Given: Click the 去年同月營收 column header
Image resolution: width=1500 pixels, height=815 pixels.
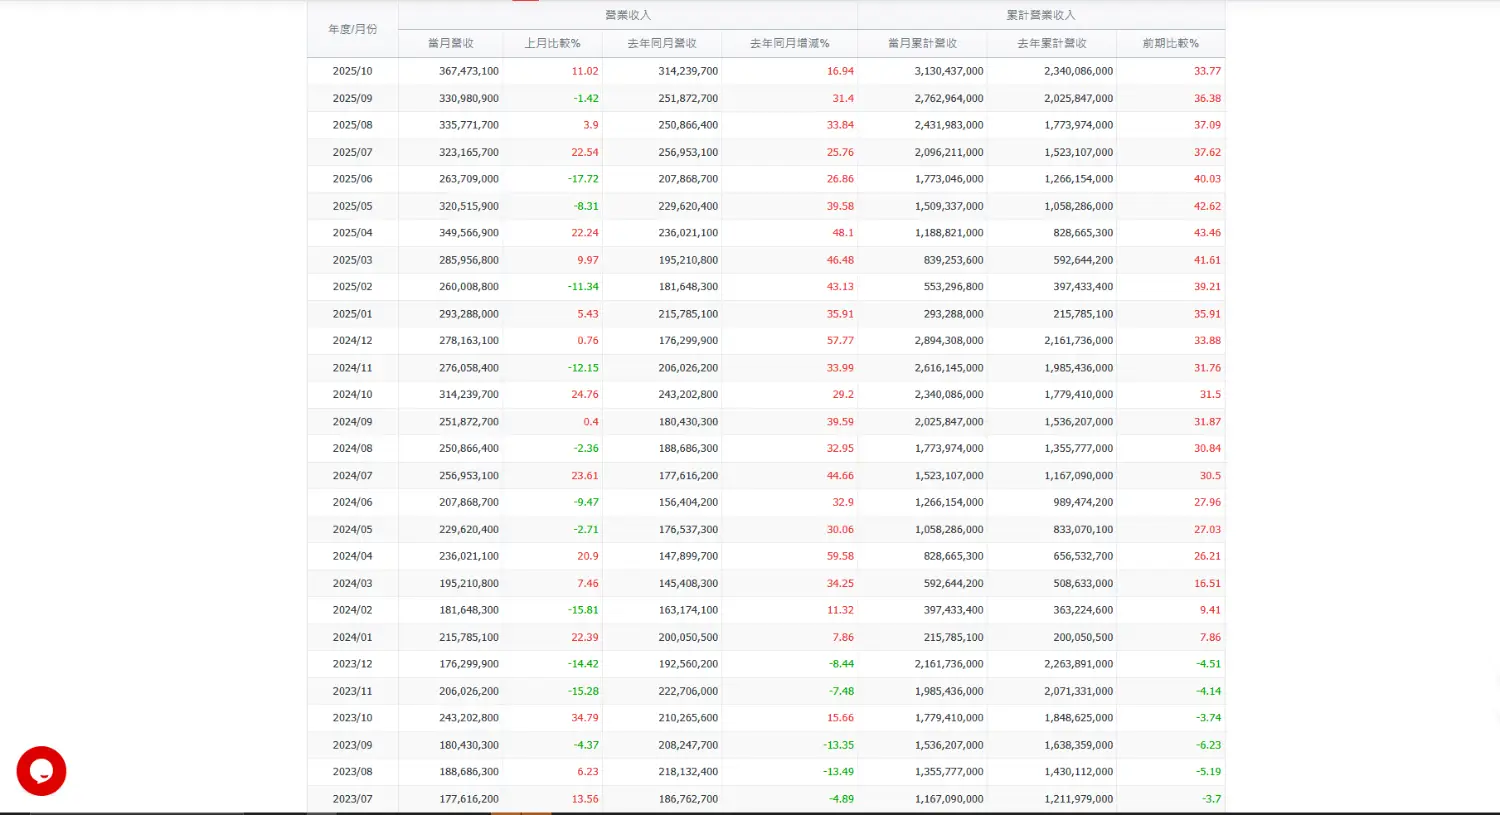Looking at the screenshot, I should (661, 43).
